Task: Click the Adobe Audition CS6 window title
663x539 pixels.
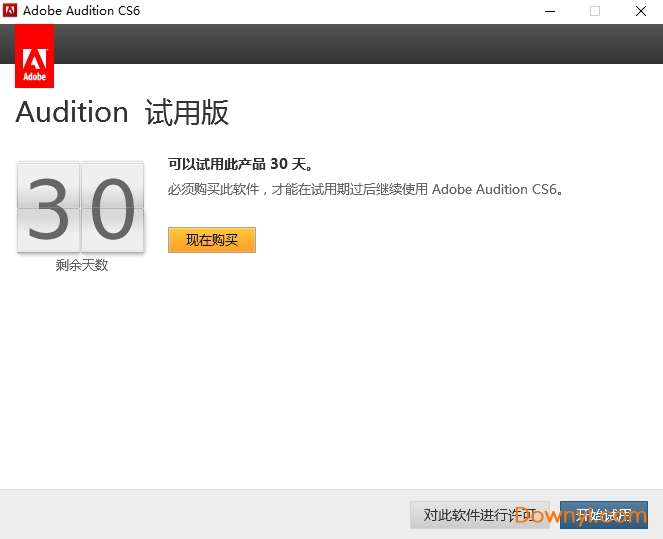Action: [81, 11]
